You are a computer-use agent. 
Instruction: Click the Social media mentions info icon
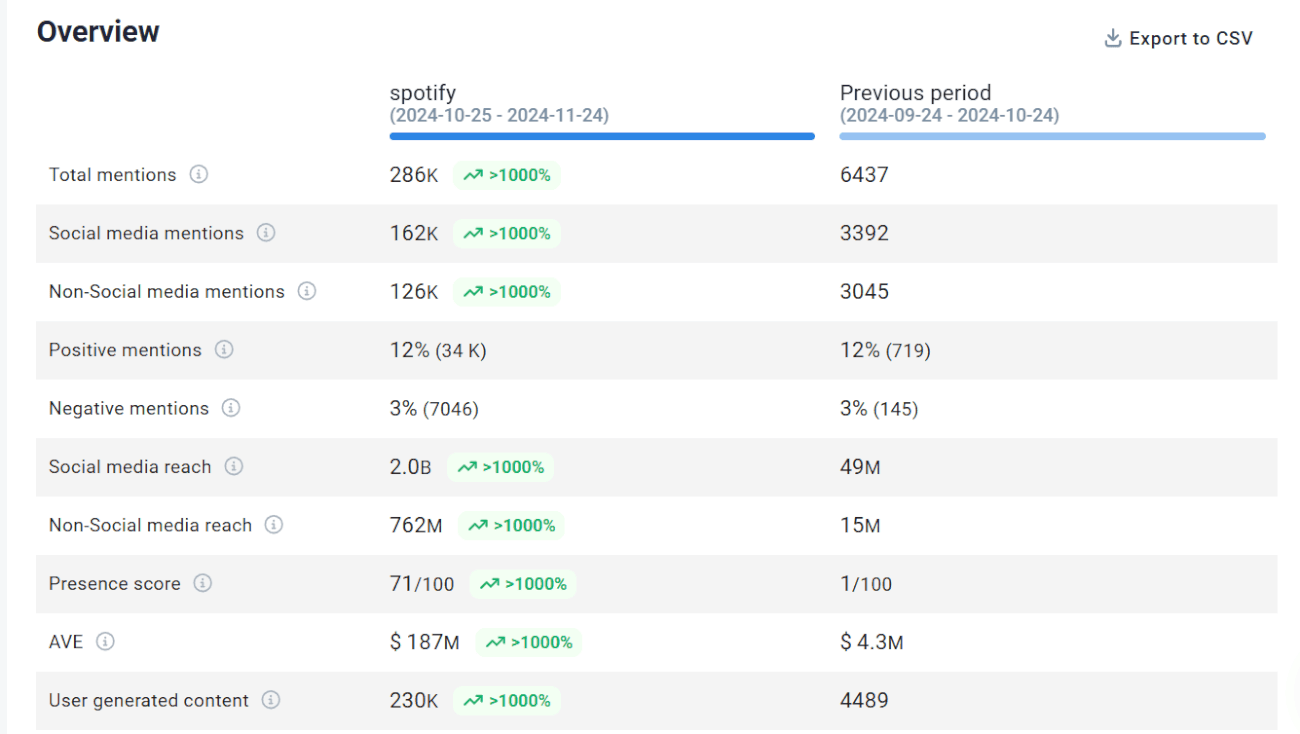[x=266, y=233]
